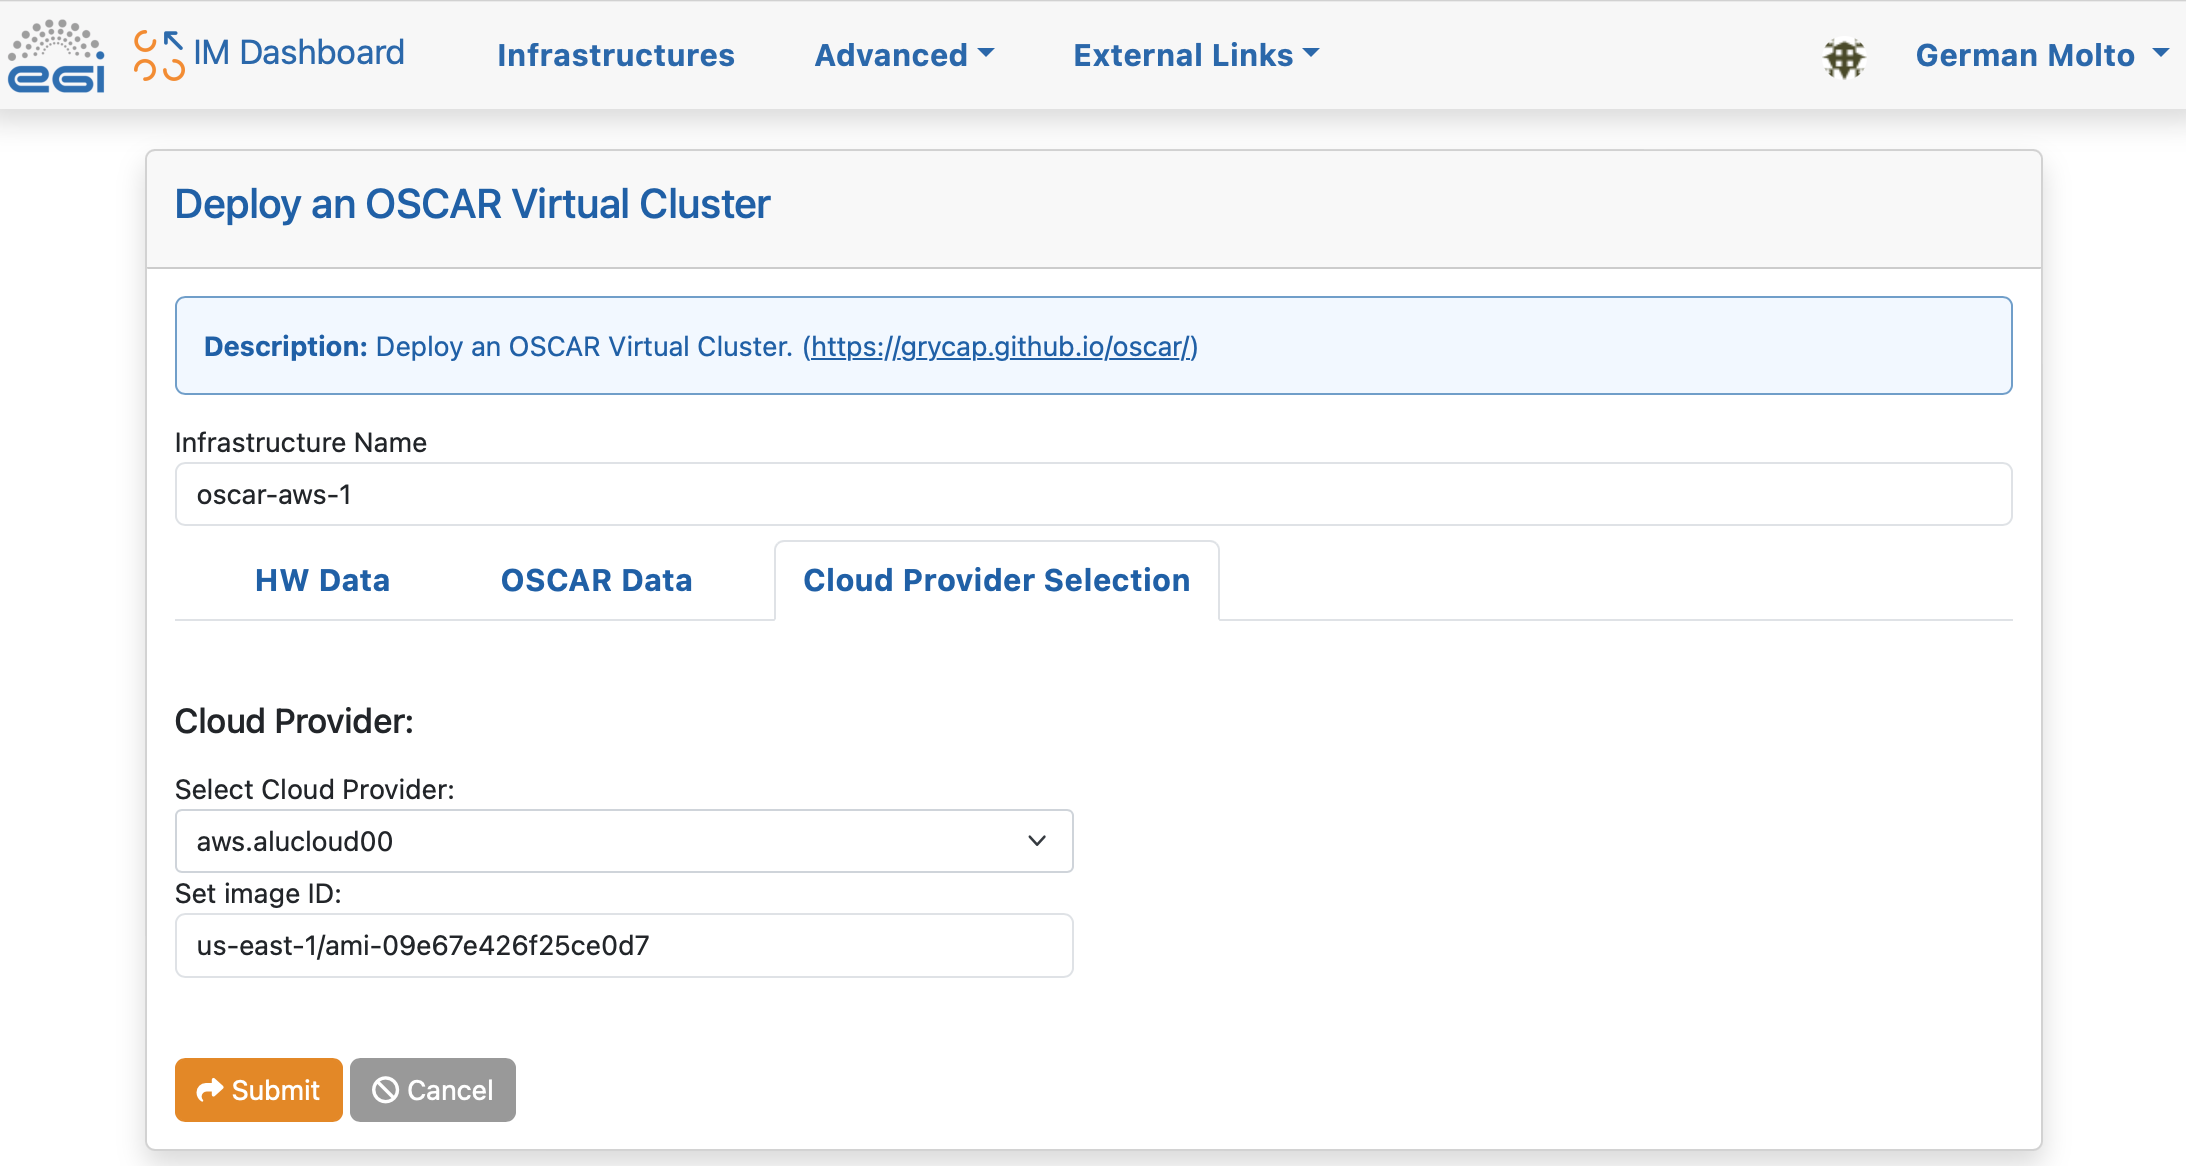The width and height of the screenshot is (2186, 1166).
Task: Click the Infrastructure Name field
Action: [x=1092, y=494]
